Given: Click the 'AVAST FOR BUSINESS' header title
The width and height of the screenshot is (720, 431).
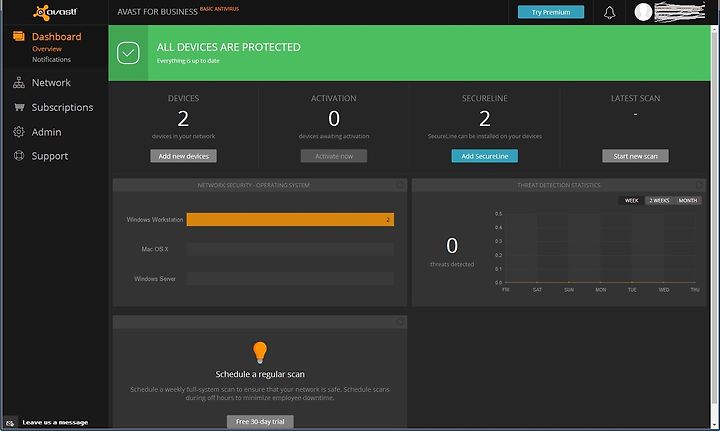Looking at the screenshot, I should (x=158, y=12).
